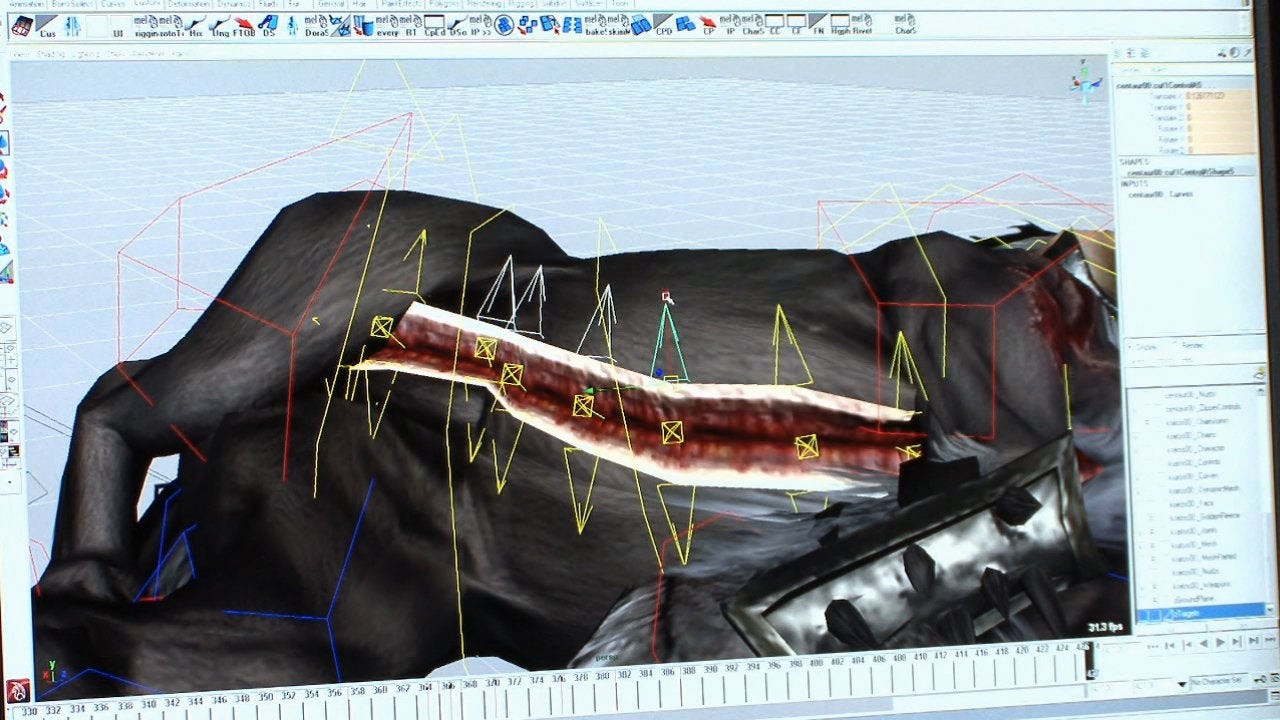The image size is (1280, 720).
Task: Click the FTOB shelf button
Action: (x=243, y=25)
